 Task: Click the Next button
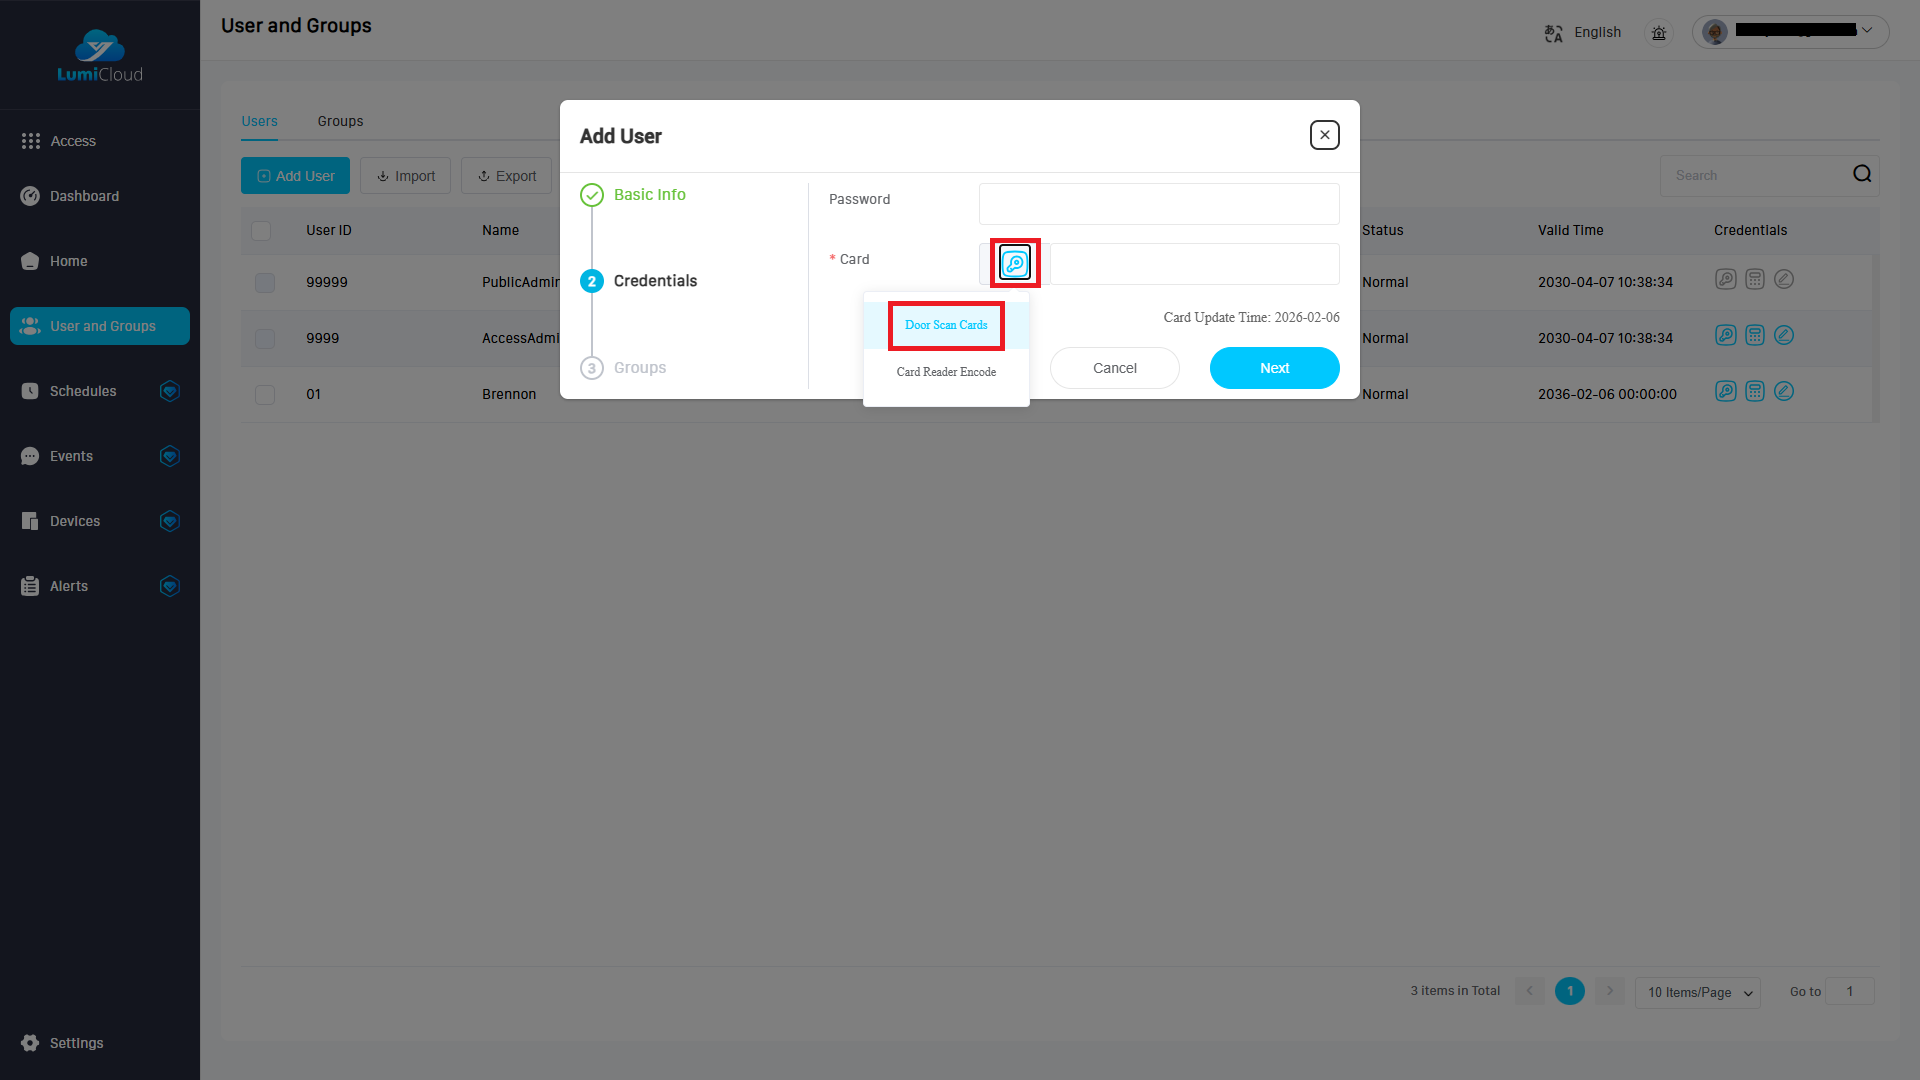coord(1275,368)
